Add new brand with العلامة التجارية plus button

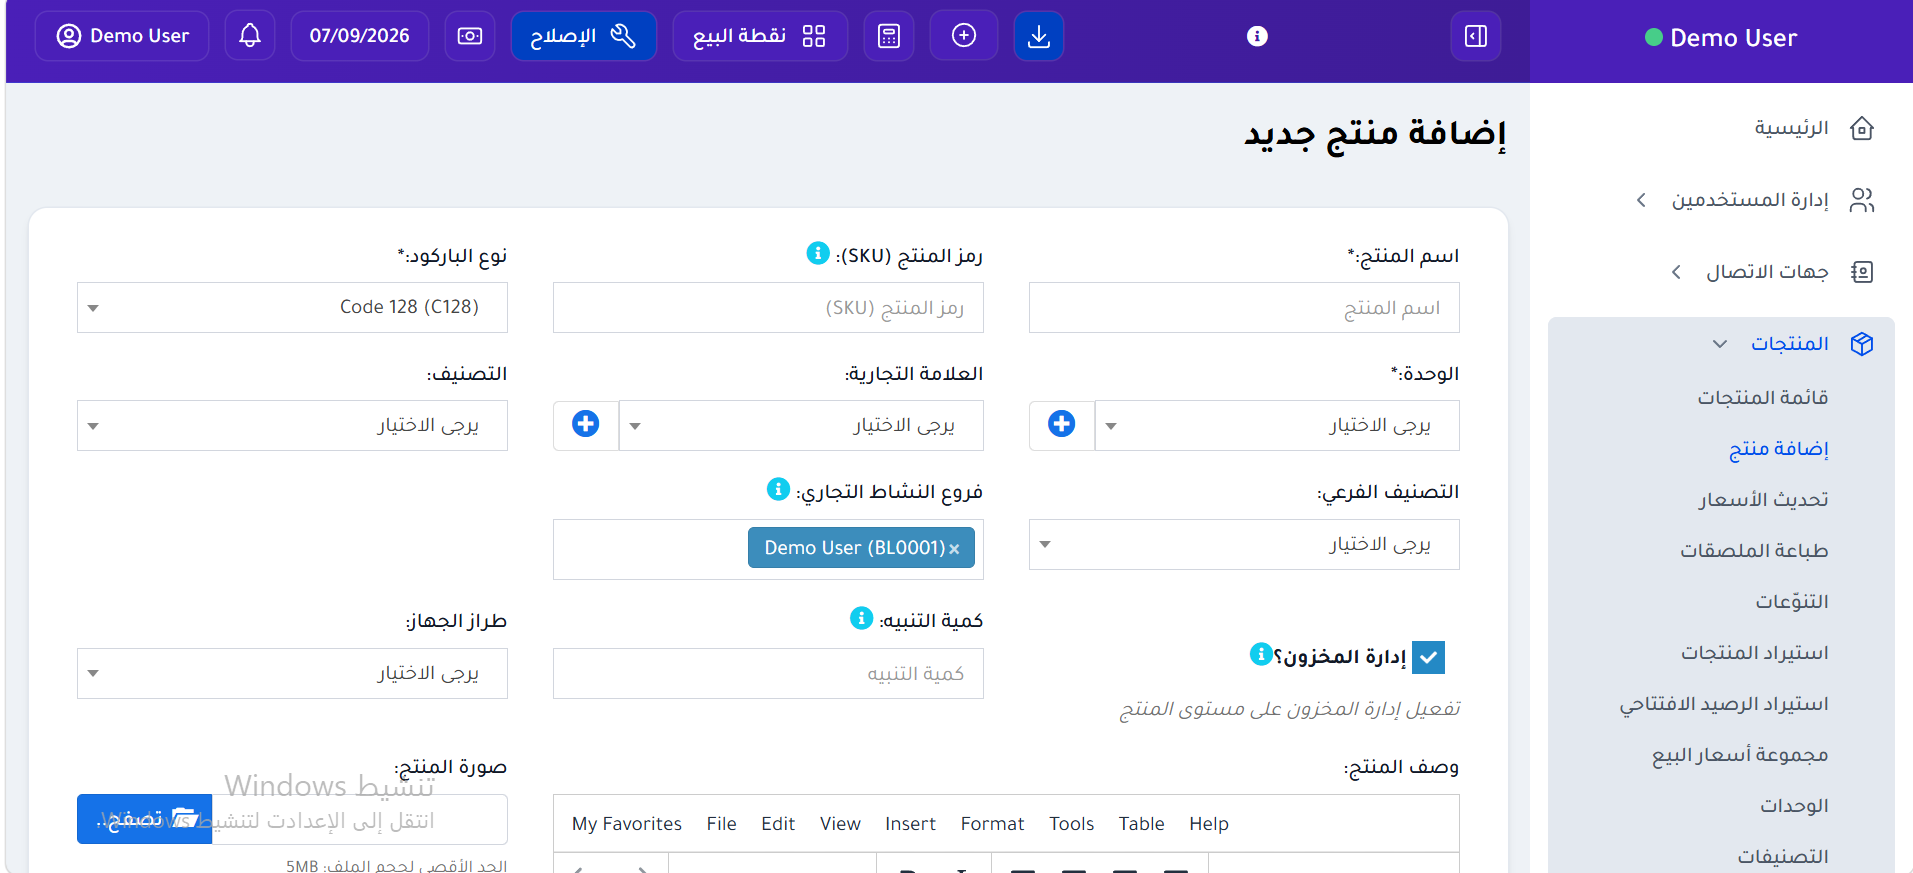(585, 425)
